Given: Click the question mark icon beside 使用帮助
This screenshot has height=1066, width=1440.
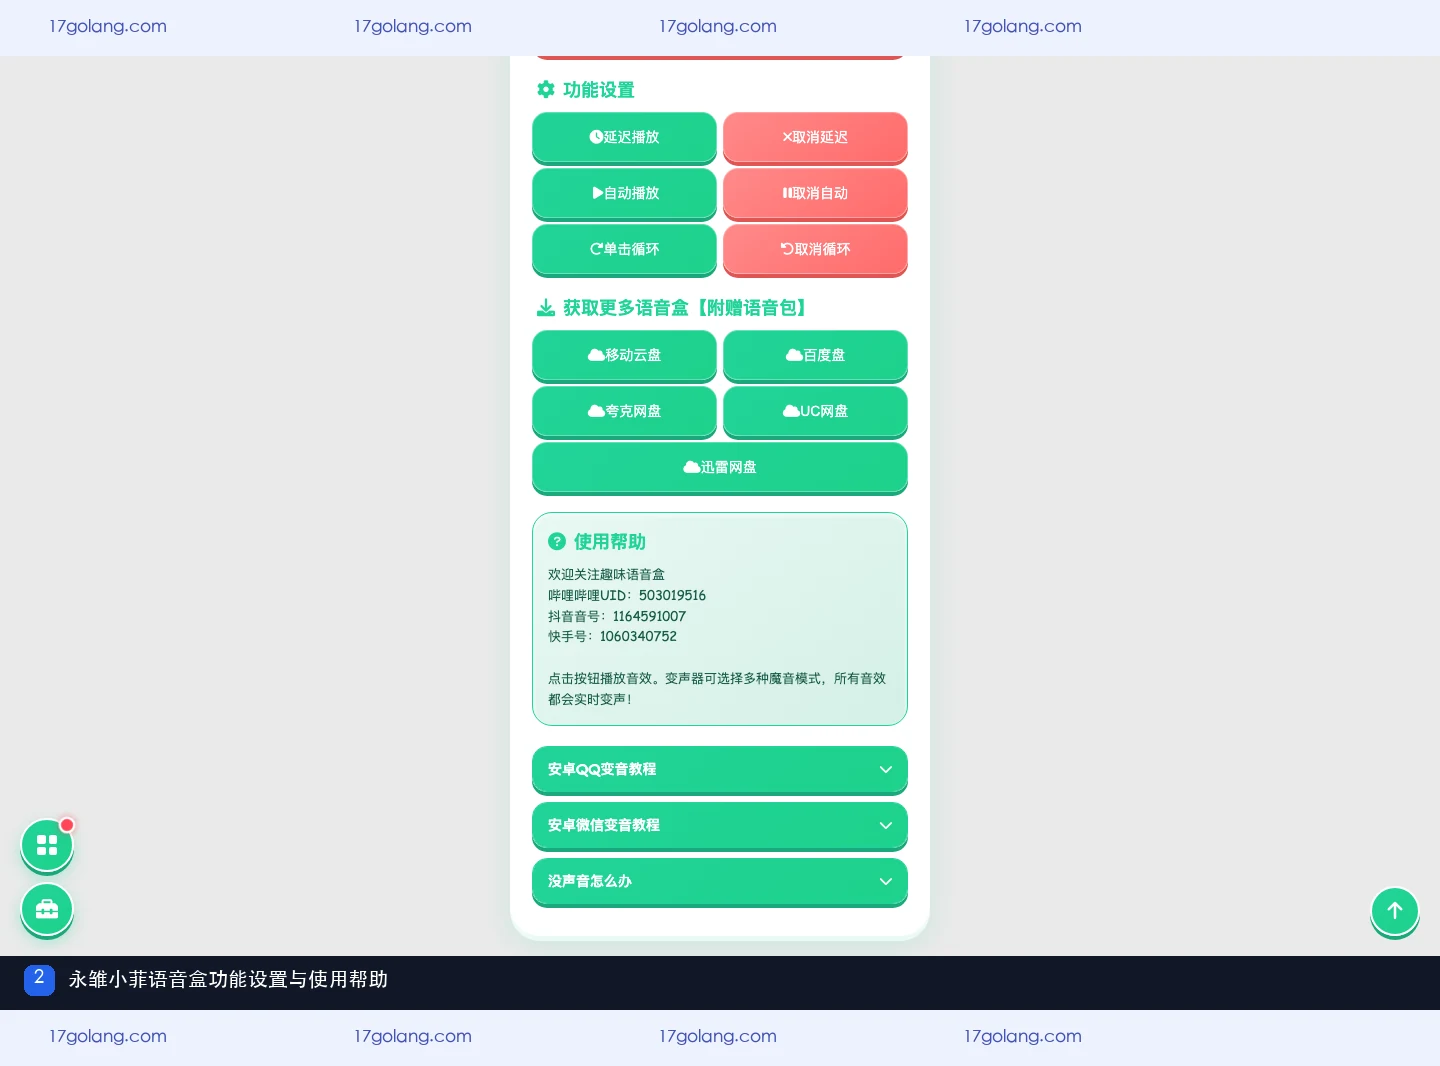Looking at the screenshot, I should pos(557,541).
